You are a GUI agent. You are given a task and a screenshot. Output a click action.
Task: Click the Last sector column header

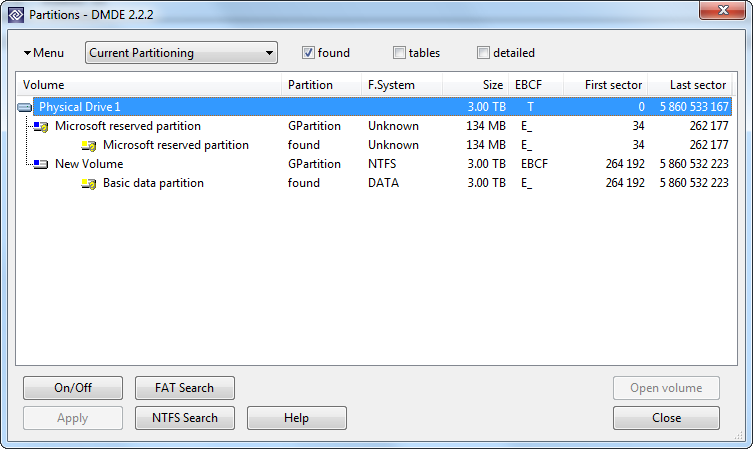click(x=690, y=85)
